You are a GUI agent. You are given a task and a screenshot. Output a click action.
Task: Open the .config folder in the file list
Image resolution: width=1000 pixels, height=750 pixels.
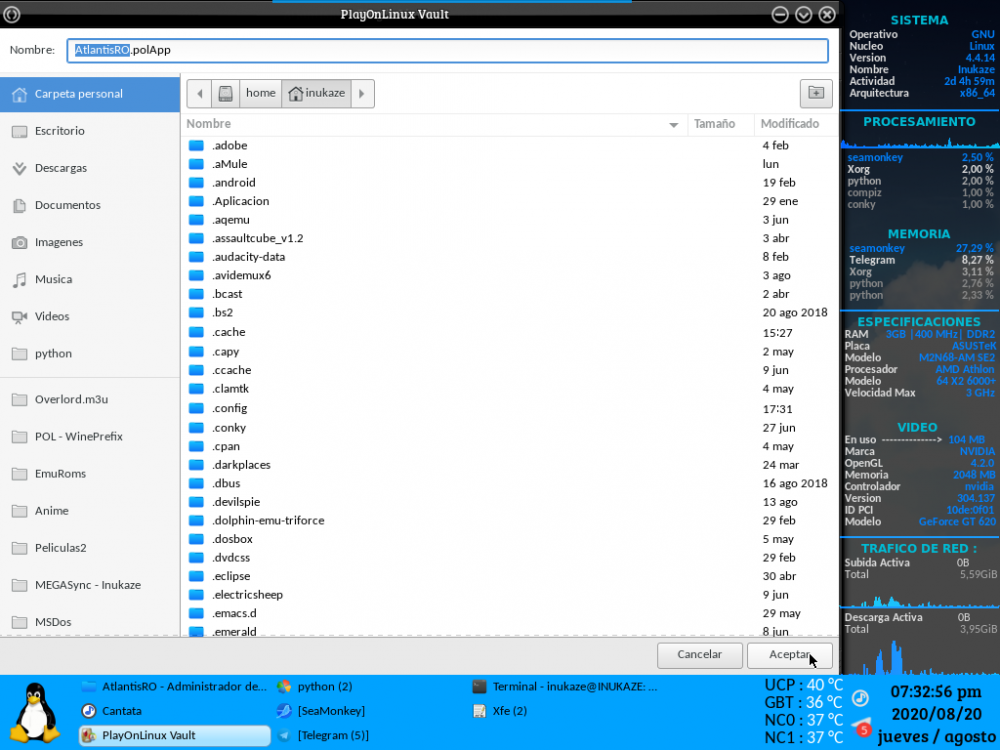point(229,408)
